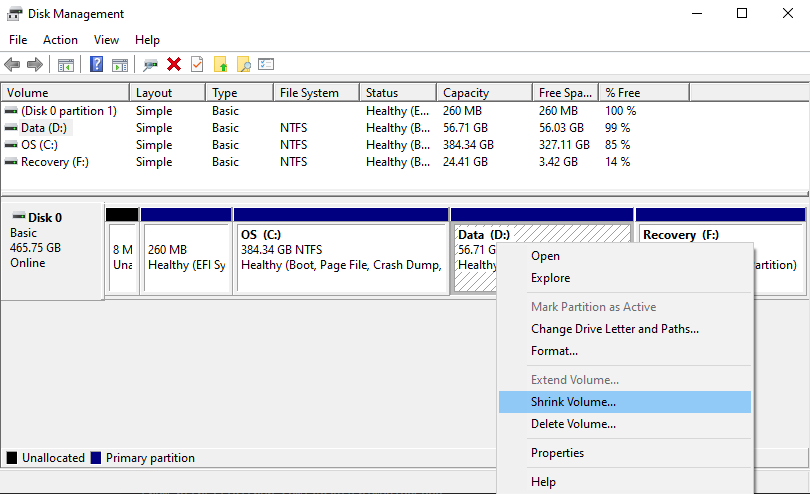The width and height of the screenshot is (810, 494).
Task: Choose Help at context menu bottom
Action: point(625,482)
